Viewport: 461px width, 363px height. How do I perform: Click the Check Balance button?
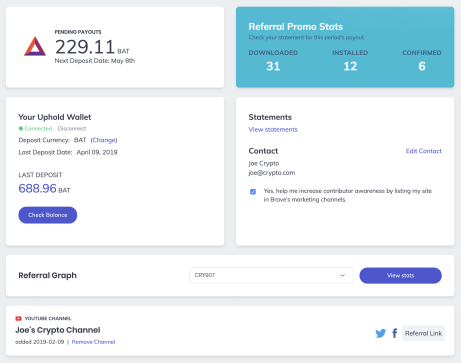(48, 215)
